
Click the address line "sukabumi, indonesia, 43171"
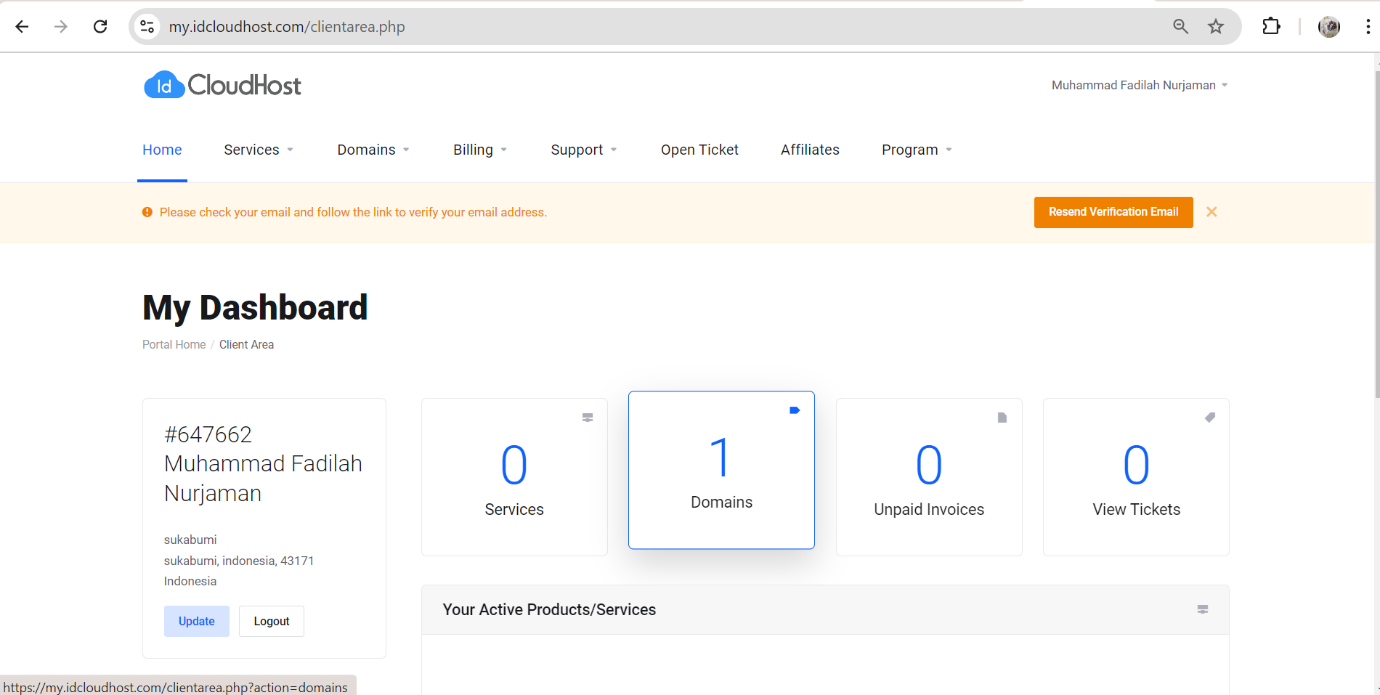(x=239, y=561)
